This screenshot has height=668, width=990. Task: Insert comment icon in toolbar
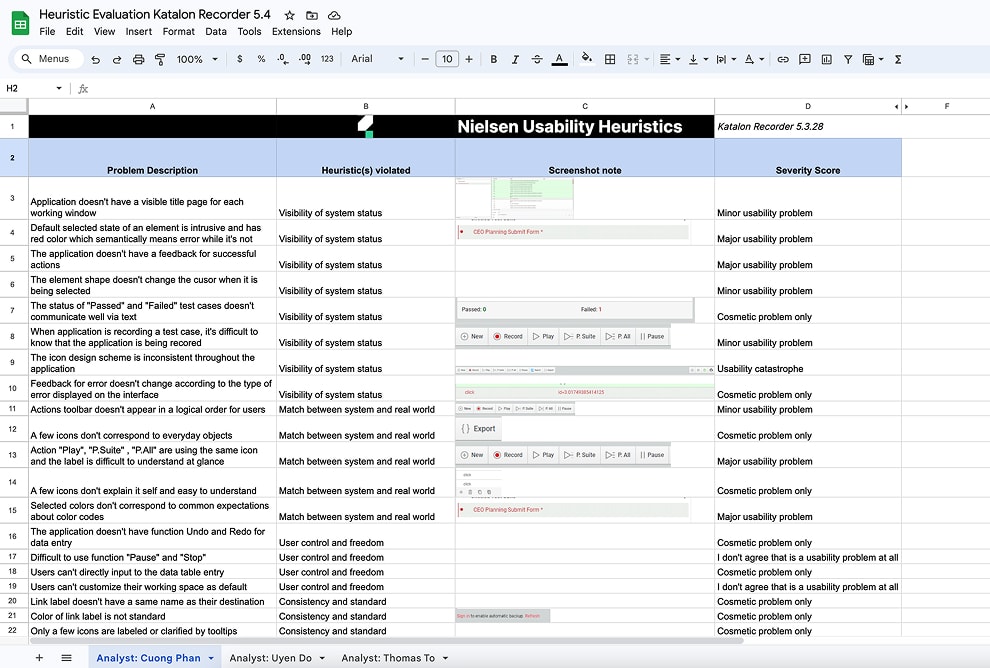click(804, 59)
